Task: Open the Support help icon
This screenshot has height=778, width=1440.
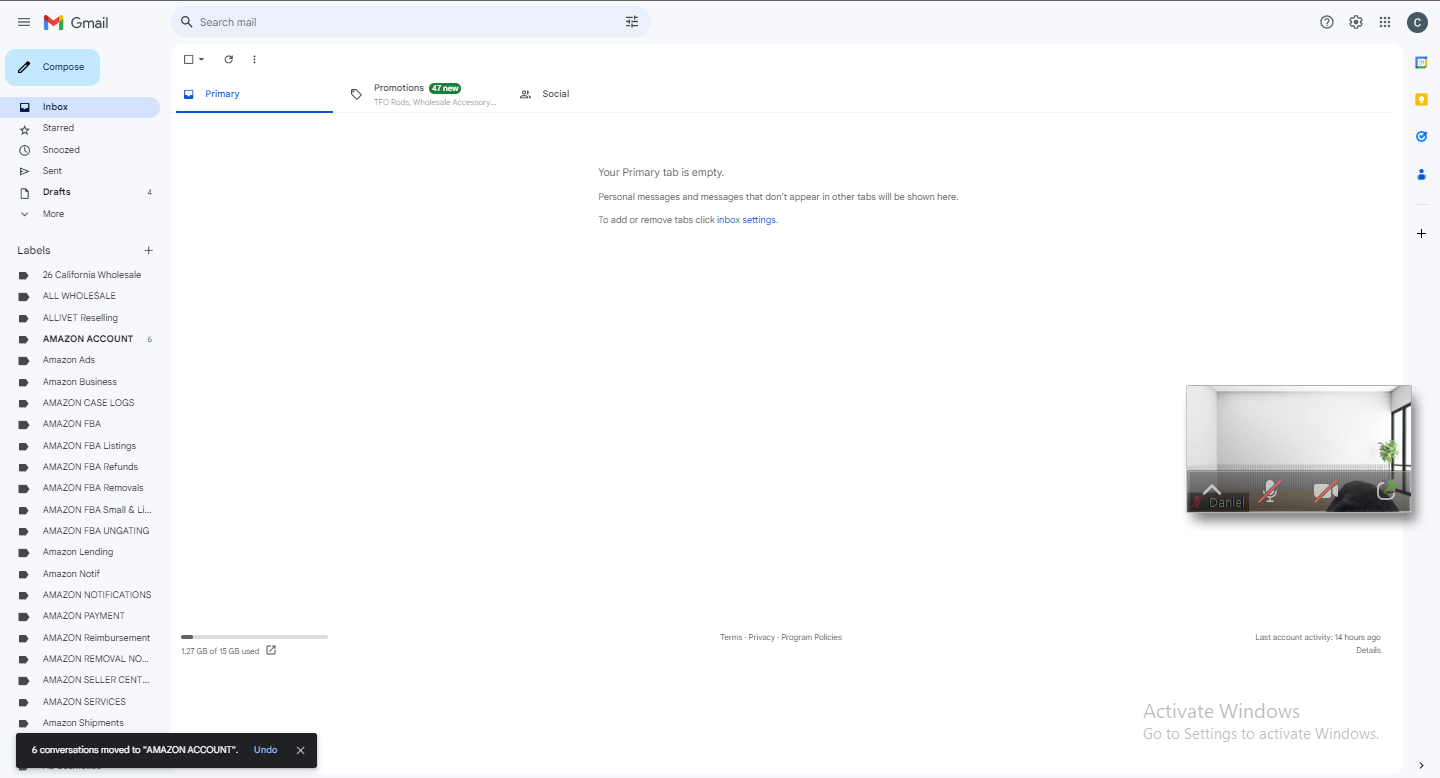Action: [x=1327, y=22]
